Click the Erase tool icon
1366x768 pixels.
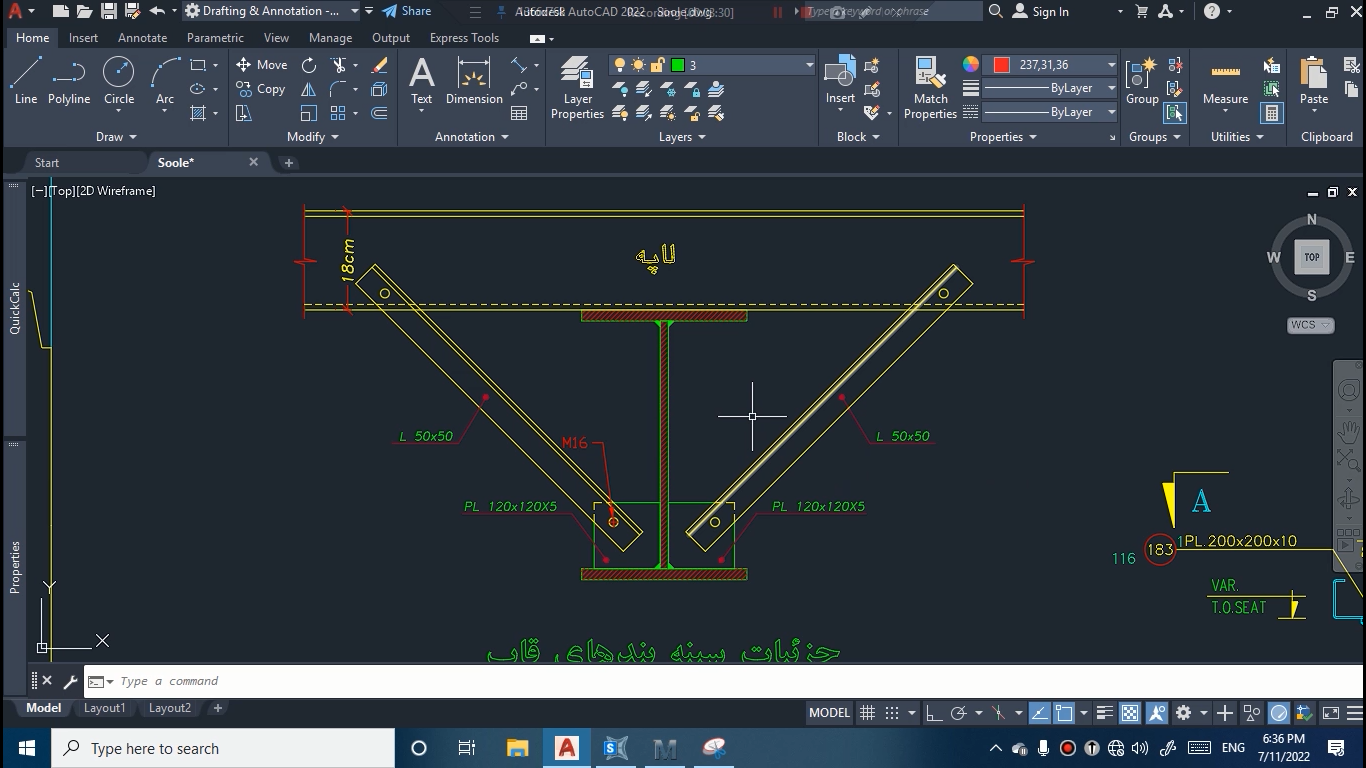pos(379,65)
